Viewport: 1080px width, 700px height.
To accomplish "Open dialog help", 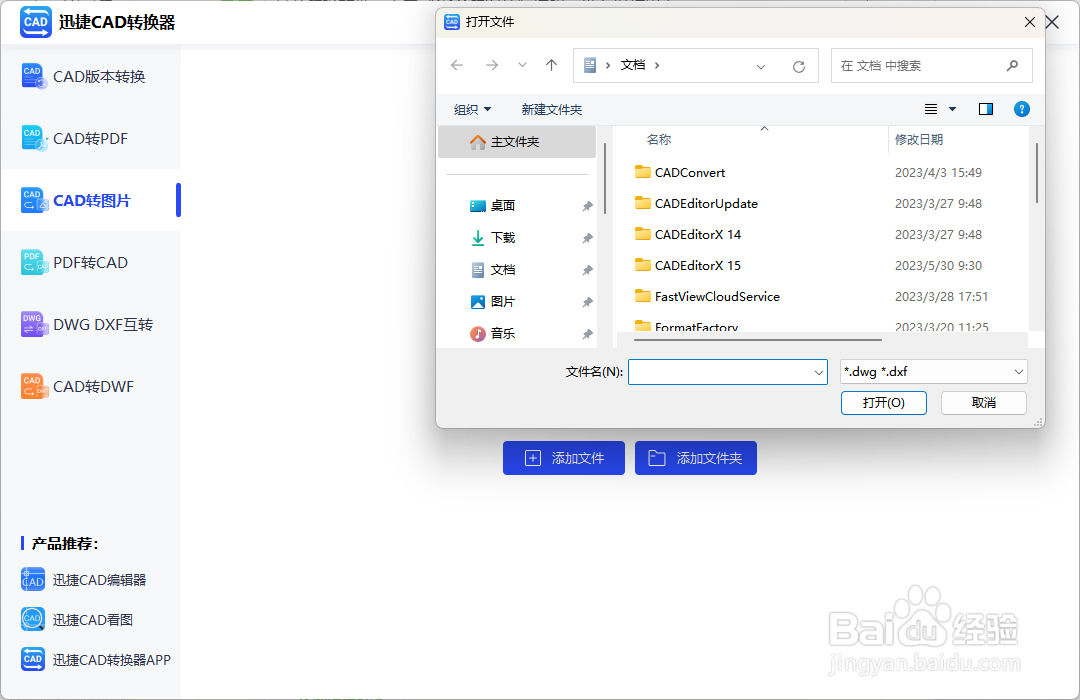I will point(1021,109).
